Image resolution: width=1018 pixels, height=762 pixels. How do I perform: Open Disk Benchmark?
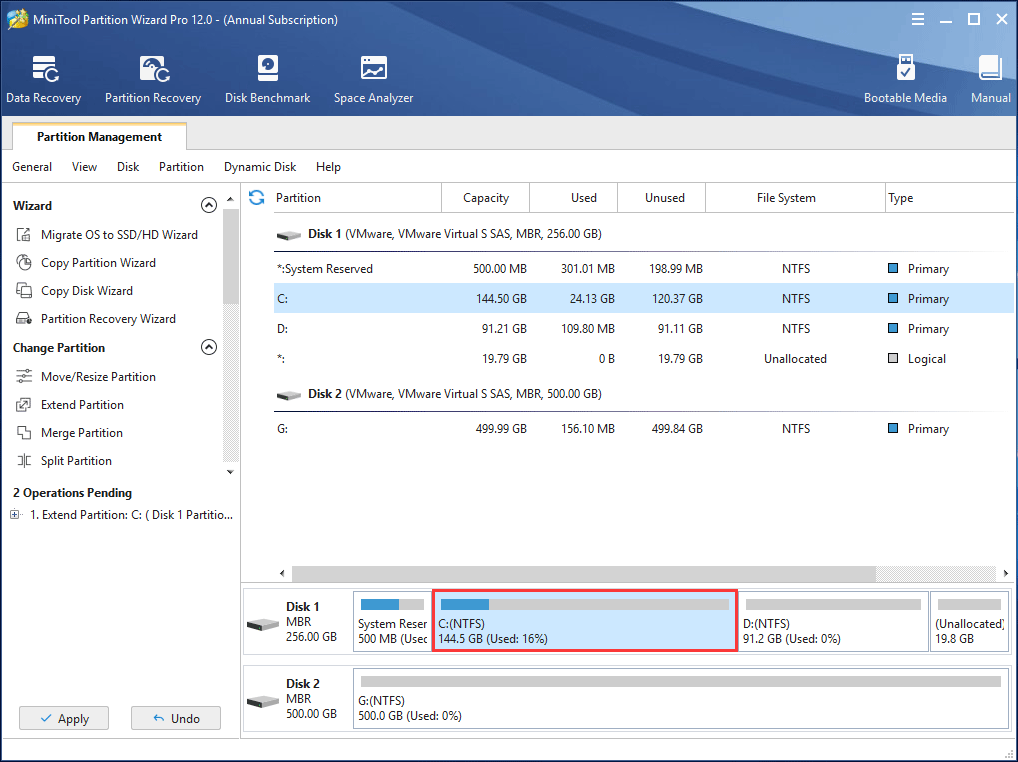coord(267,78)
